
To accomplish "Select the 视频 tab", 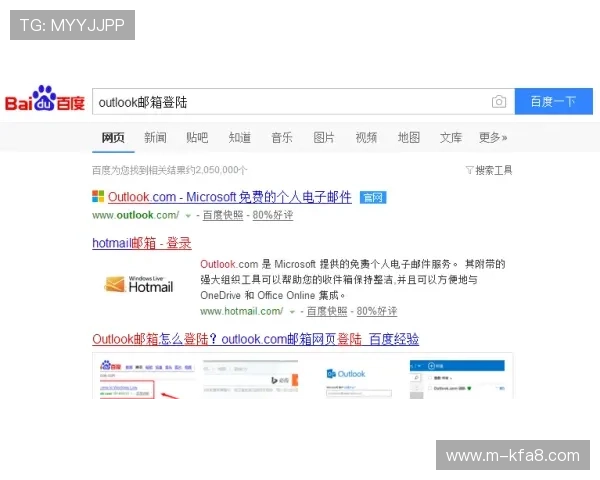I will (366, 137).
